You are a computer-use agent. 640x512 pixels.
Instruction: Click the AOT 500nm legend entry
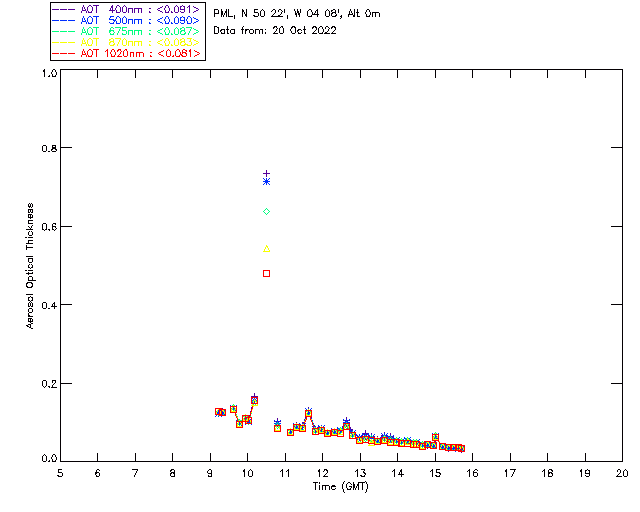tap(126, 20)
